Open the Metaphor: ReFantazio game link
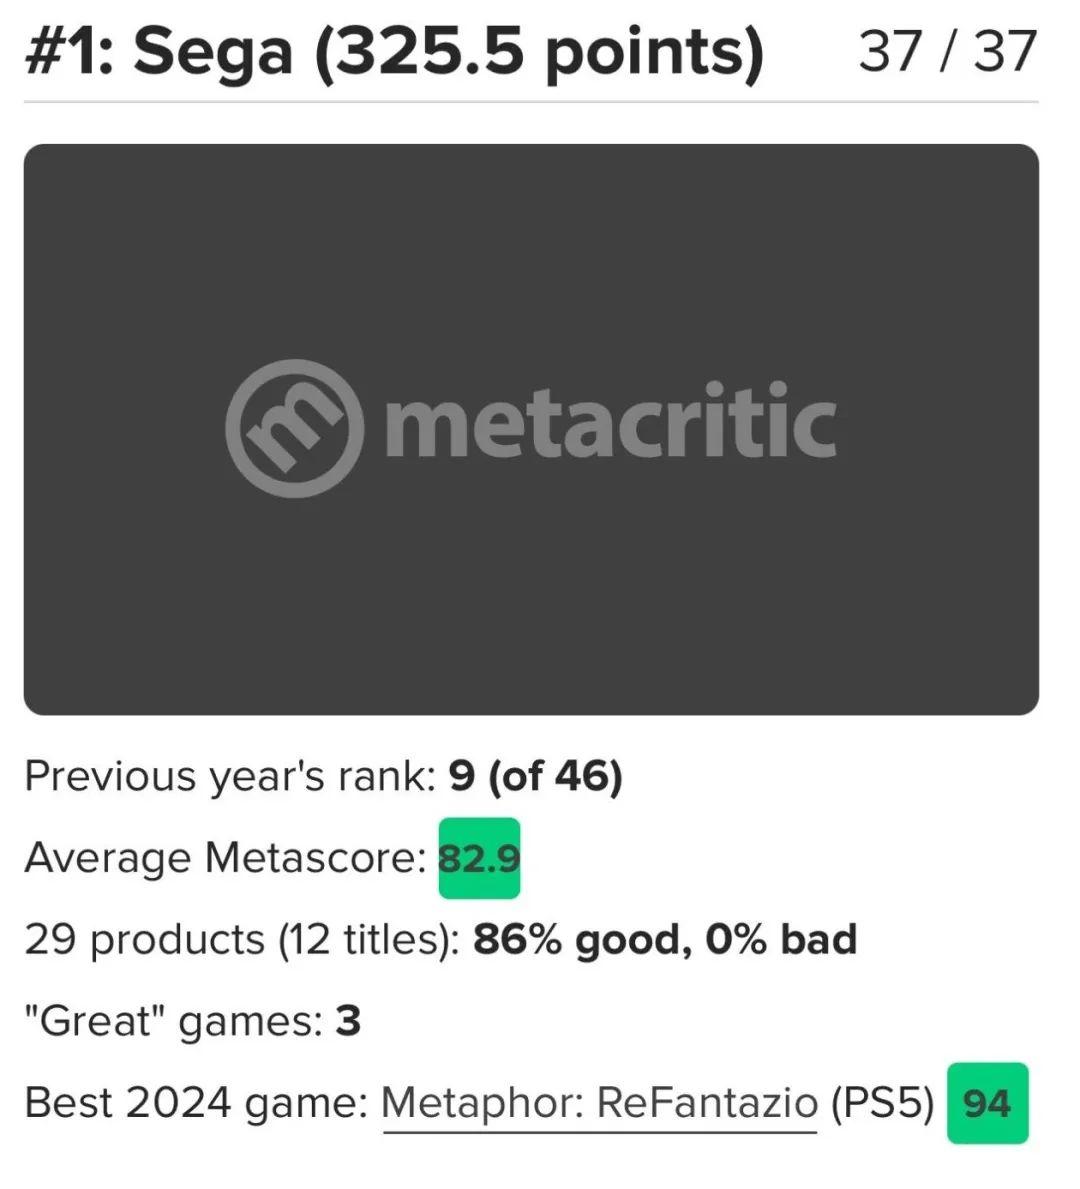This screenshot has height=1189, width=1080. pyautogui.click(x=599, y=1104)
